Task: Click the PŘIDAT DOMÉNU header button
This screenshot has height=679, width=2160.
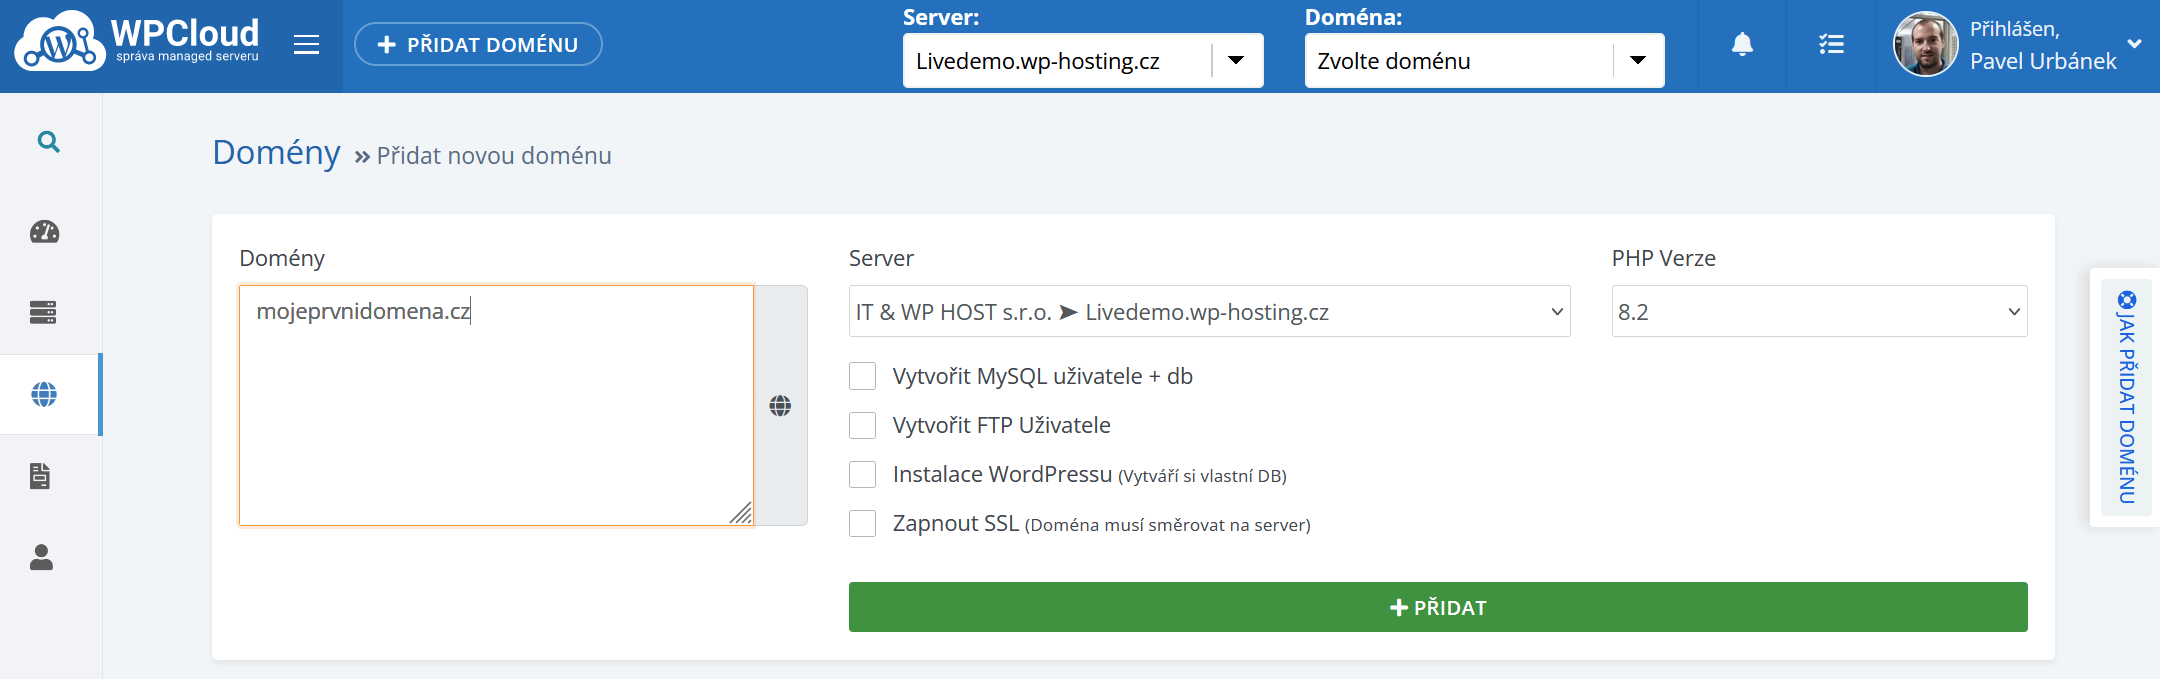Action: [x=478, y=45]
